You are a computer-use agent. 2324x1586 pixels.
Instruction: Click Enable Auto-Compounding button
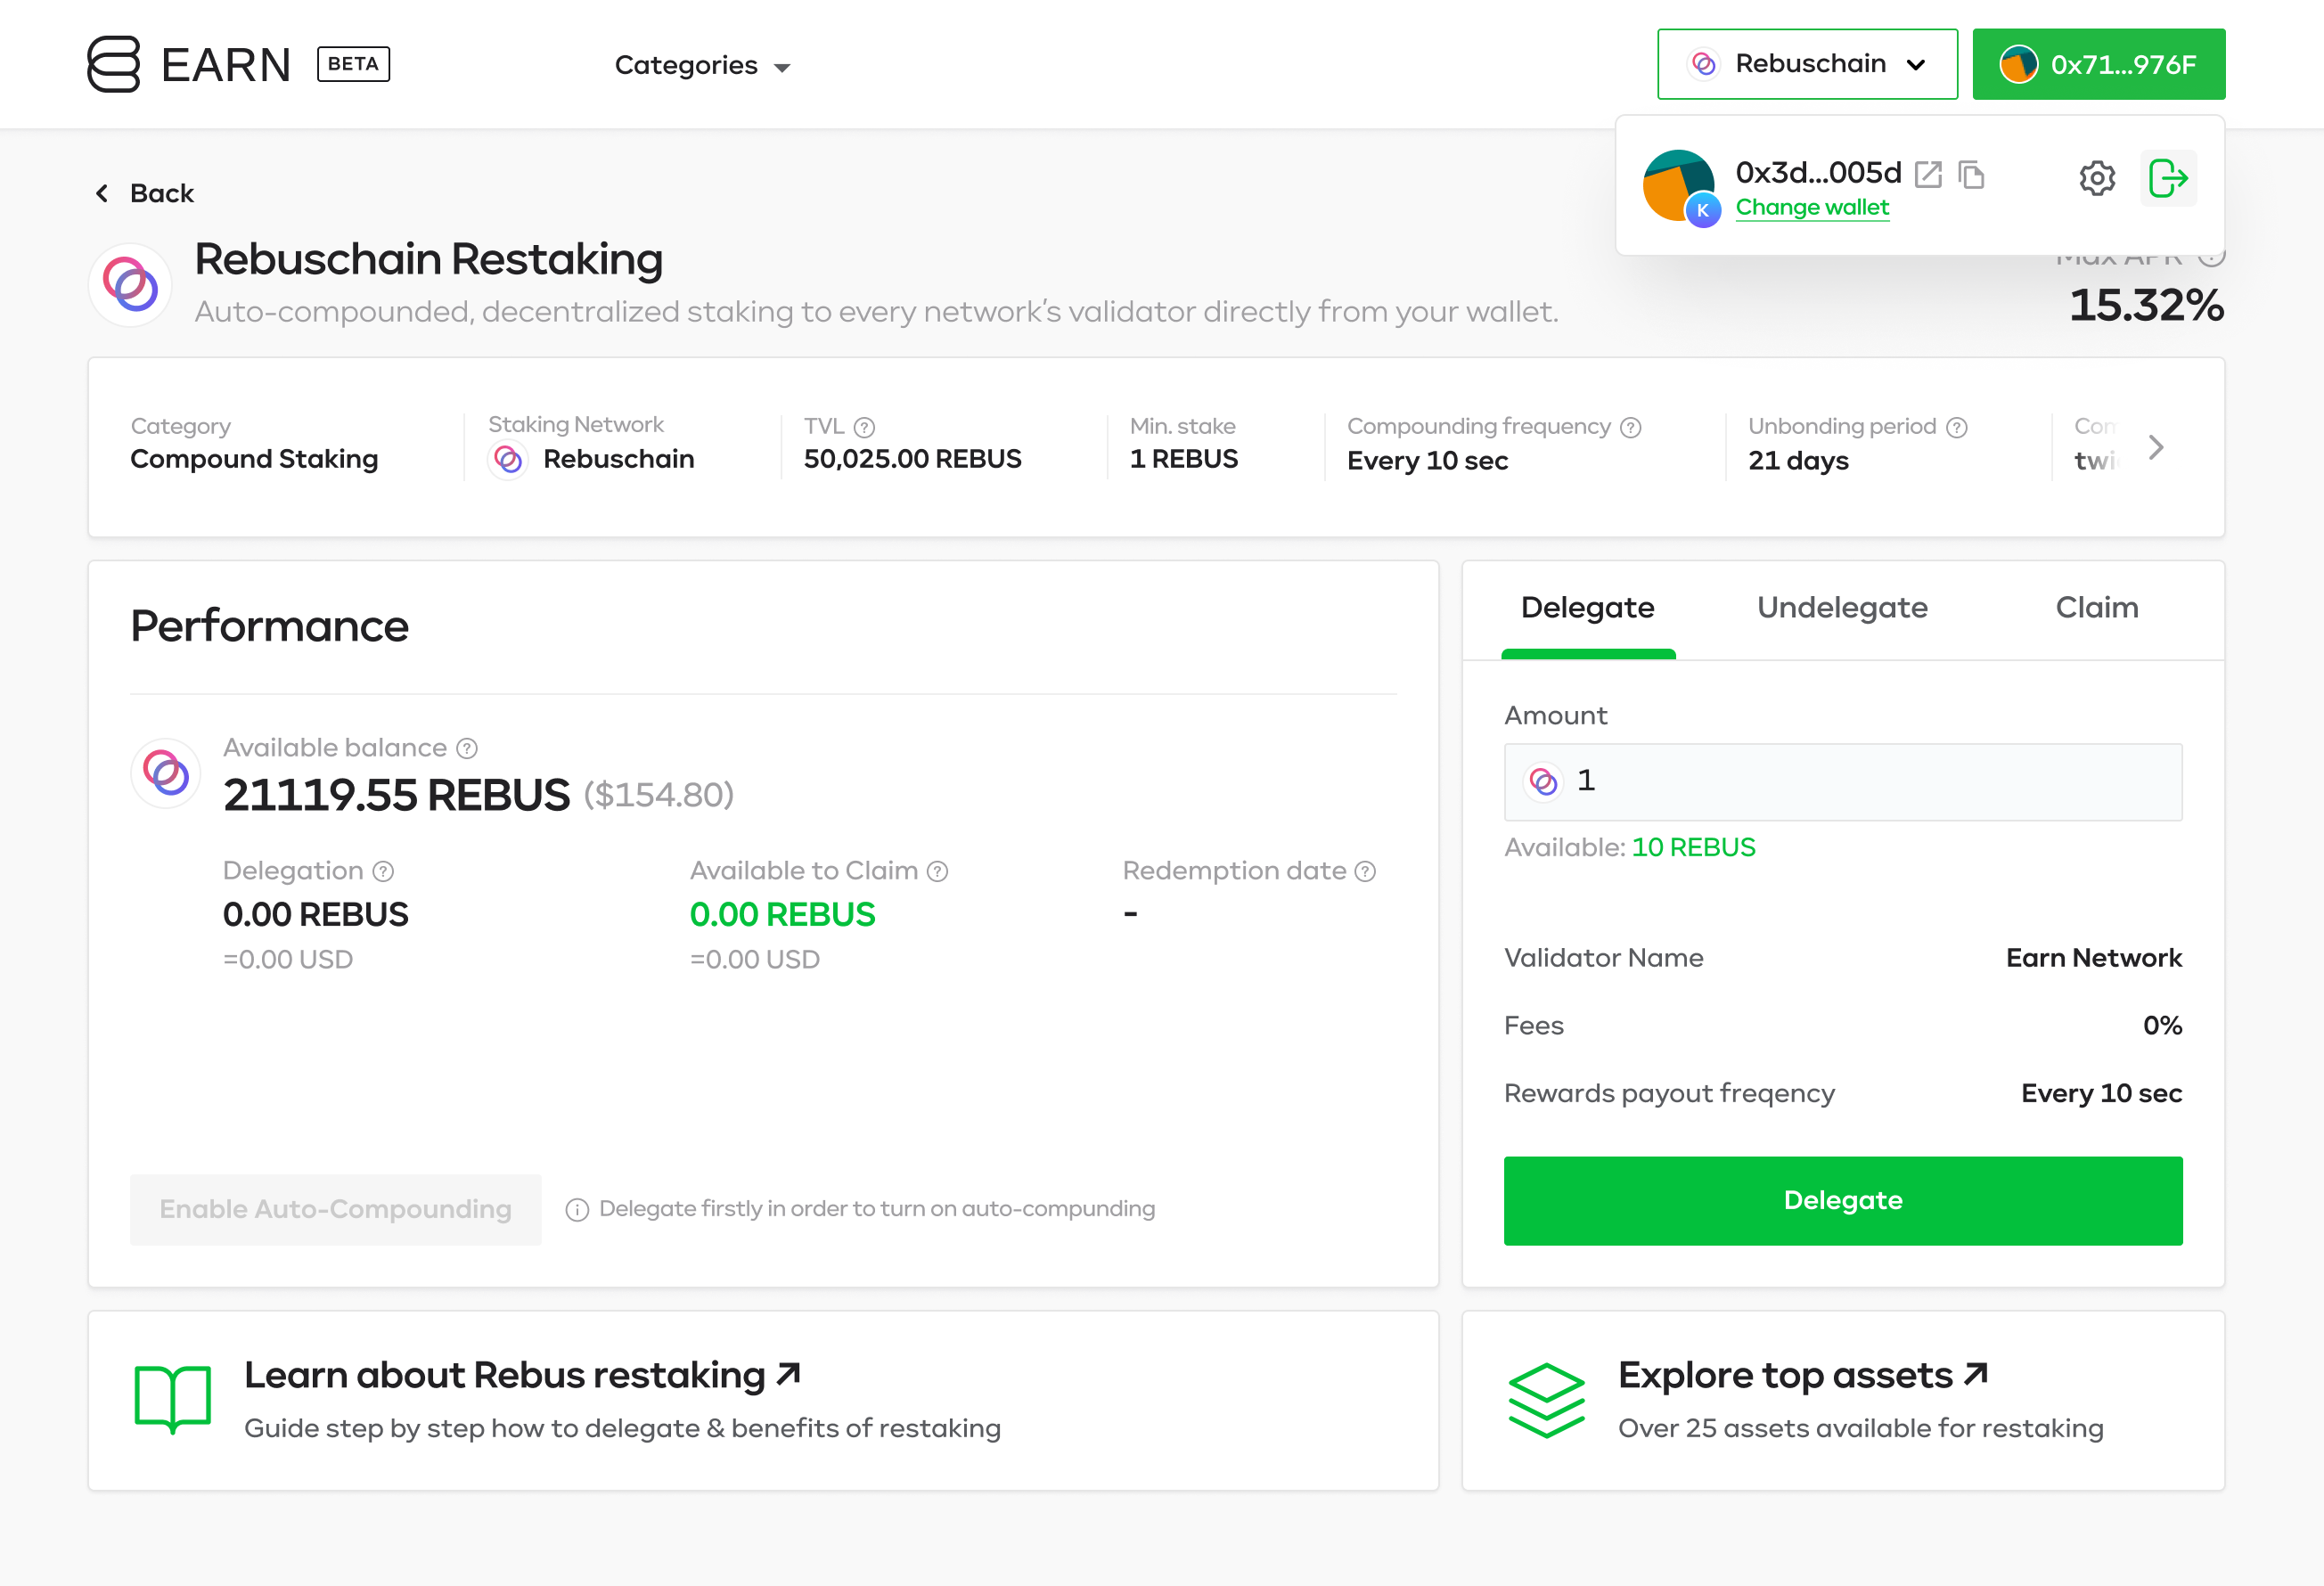coord(335,1209)
